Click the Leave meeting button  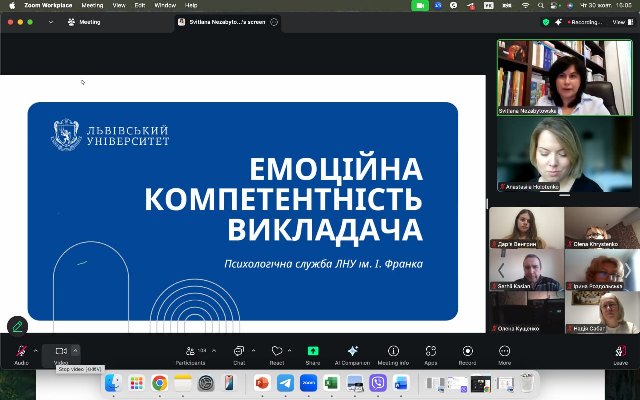tap(620, 352)
